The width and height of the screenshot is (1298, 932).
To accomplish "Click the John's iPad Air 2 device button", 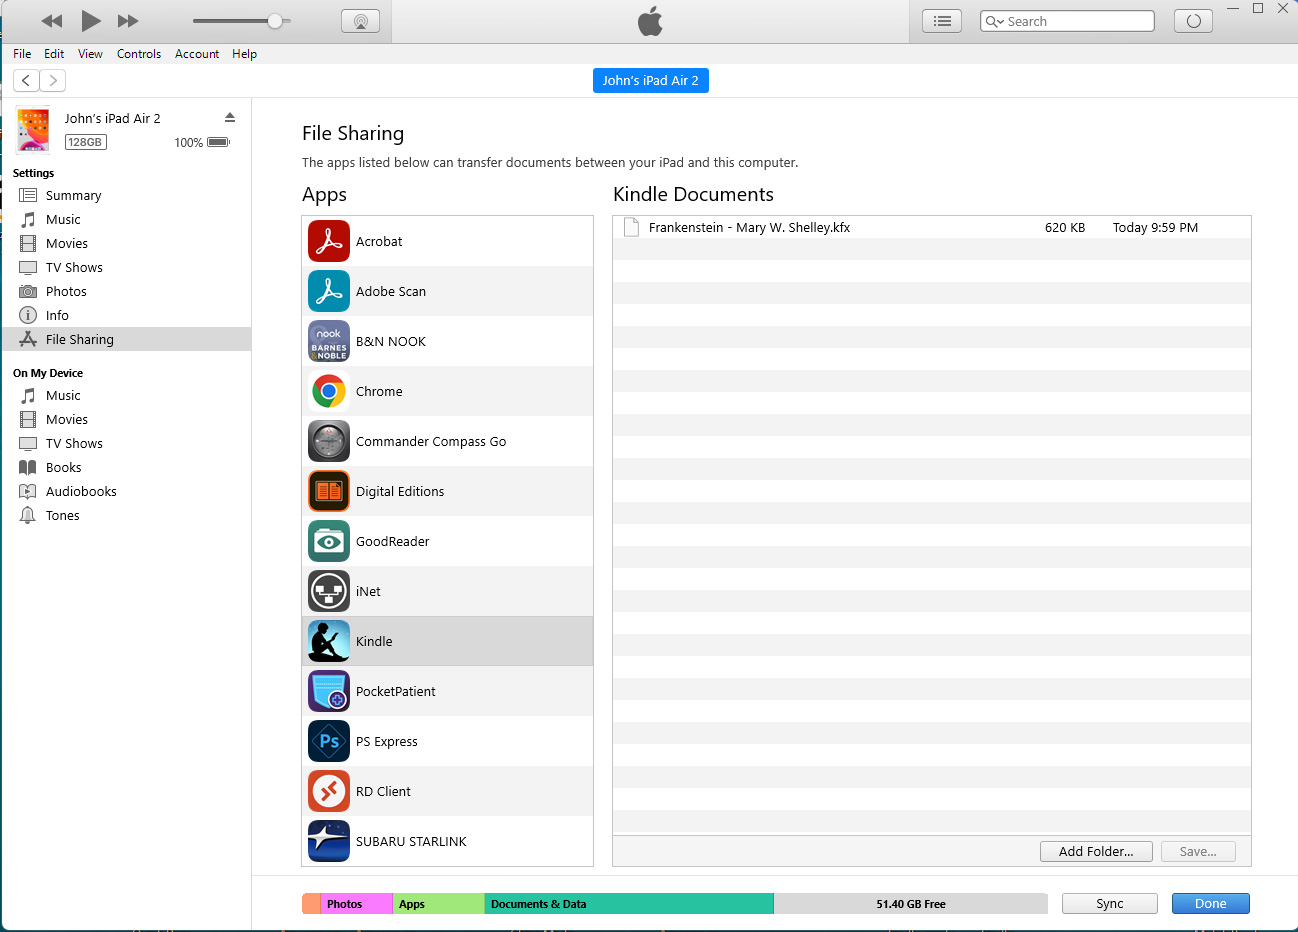I will tap(651, 81).
